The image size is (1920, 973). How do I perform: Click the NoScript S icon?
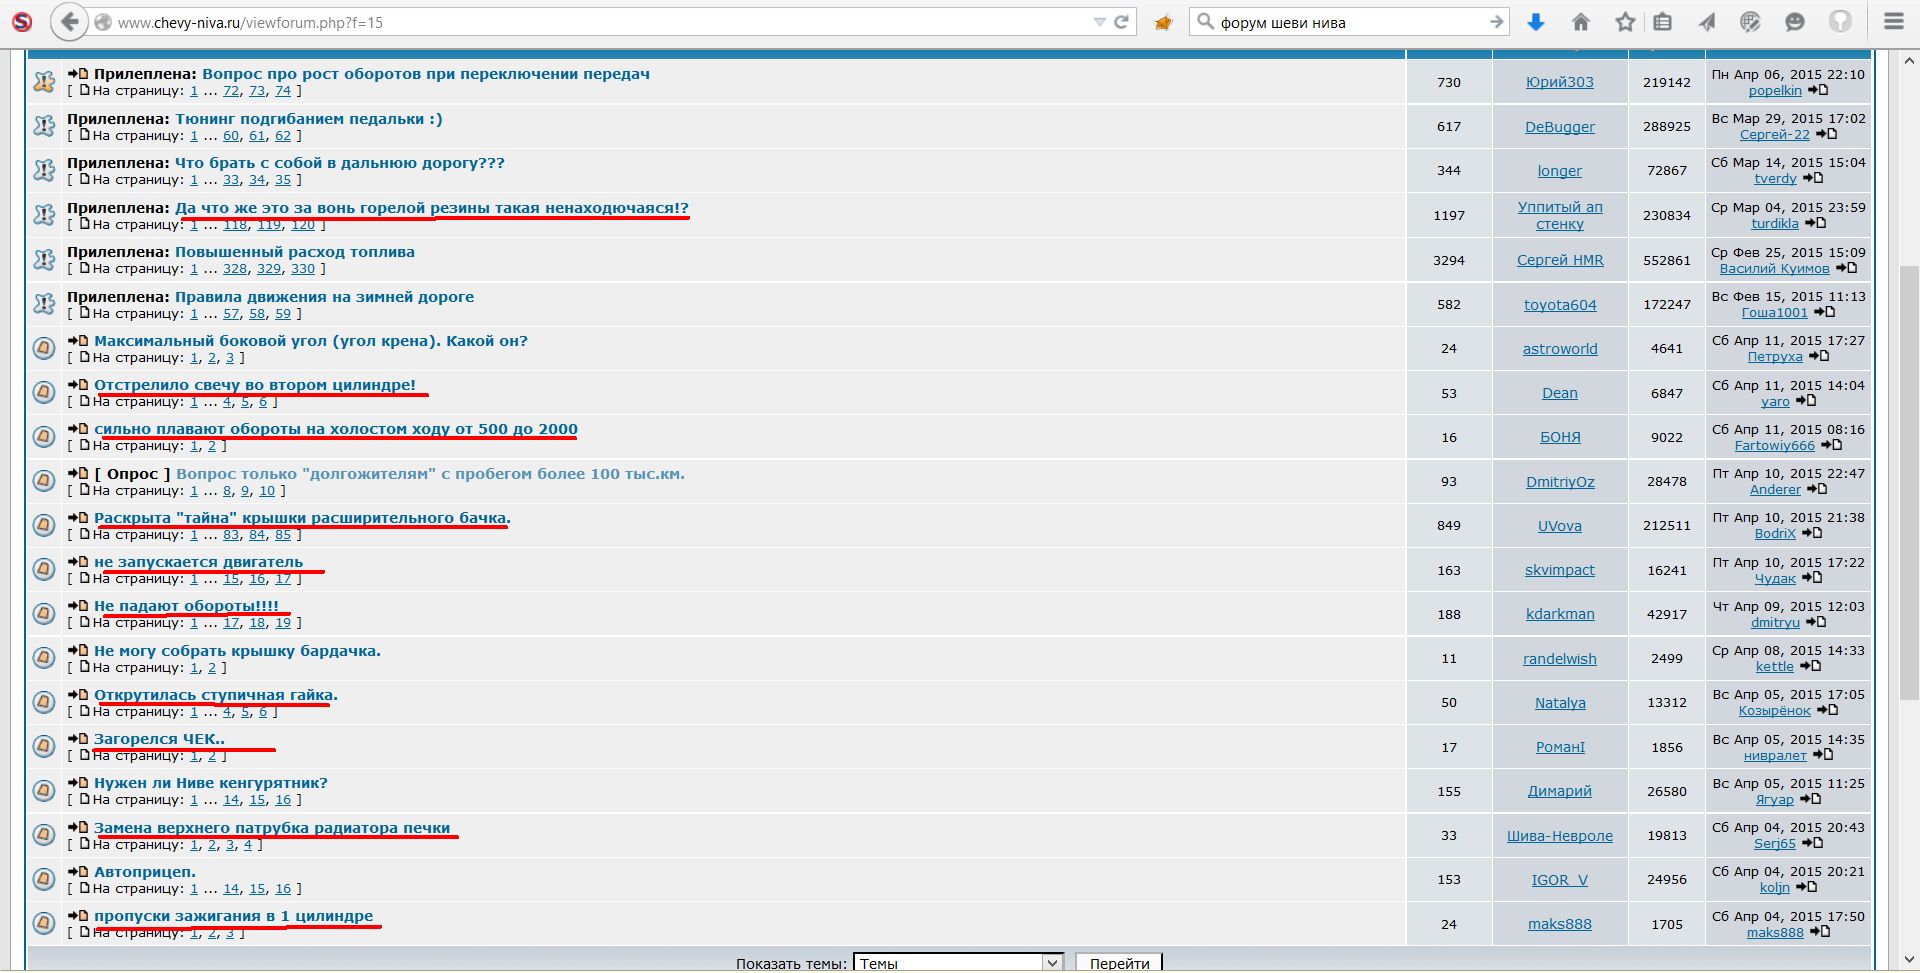(22, 22)
